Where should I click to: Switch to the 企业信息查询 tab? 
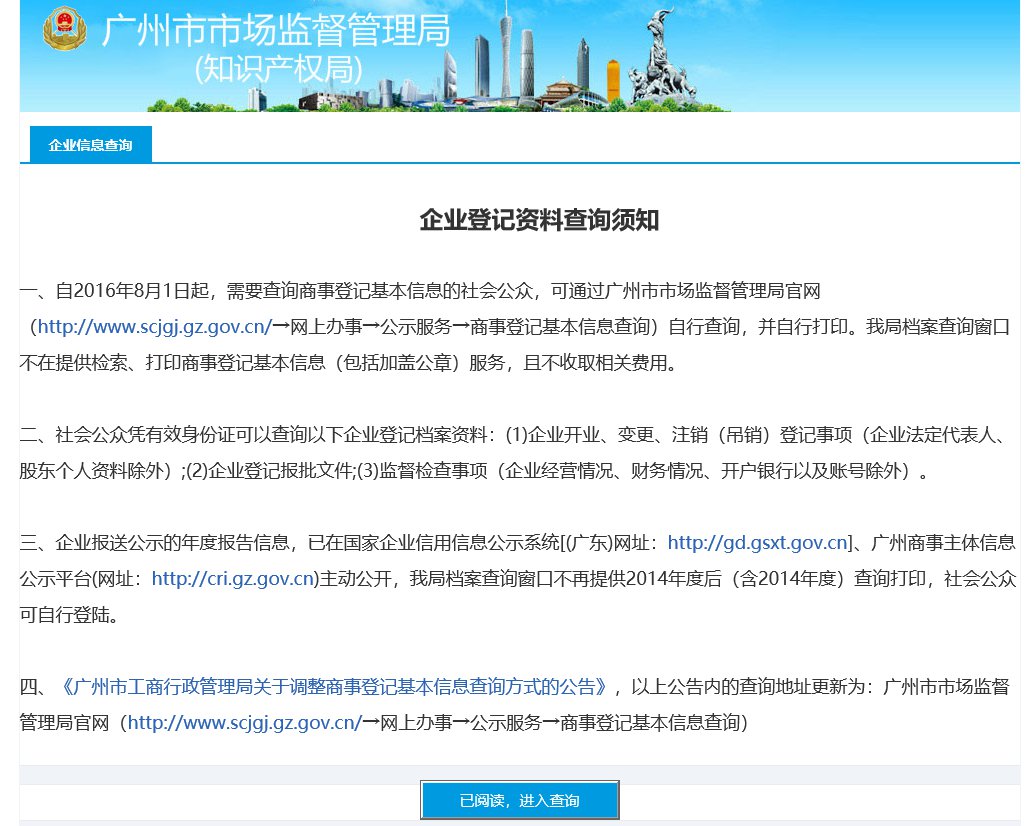(90, 145)
